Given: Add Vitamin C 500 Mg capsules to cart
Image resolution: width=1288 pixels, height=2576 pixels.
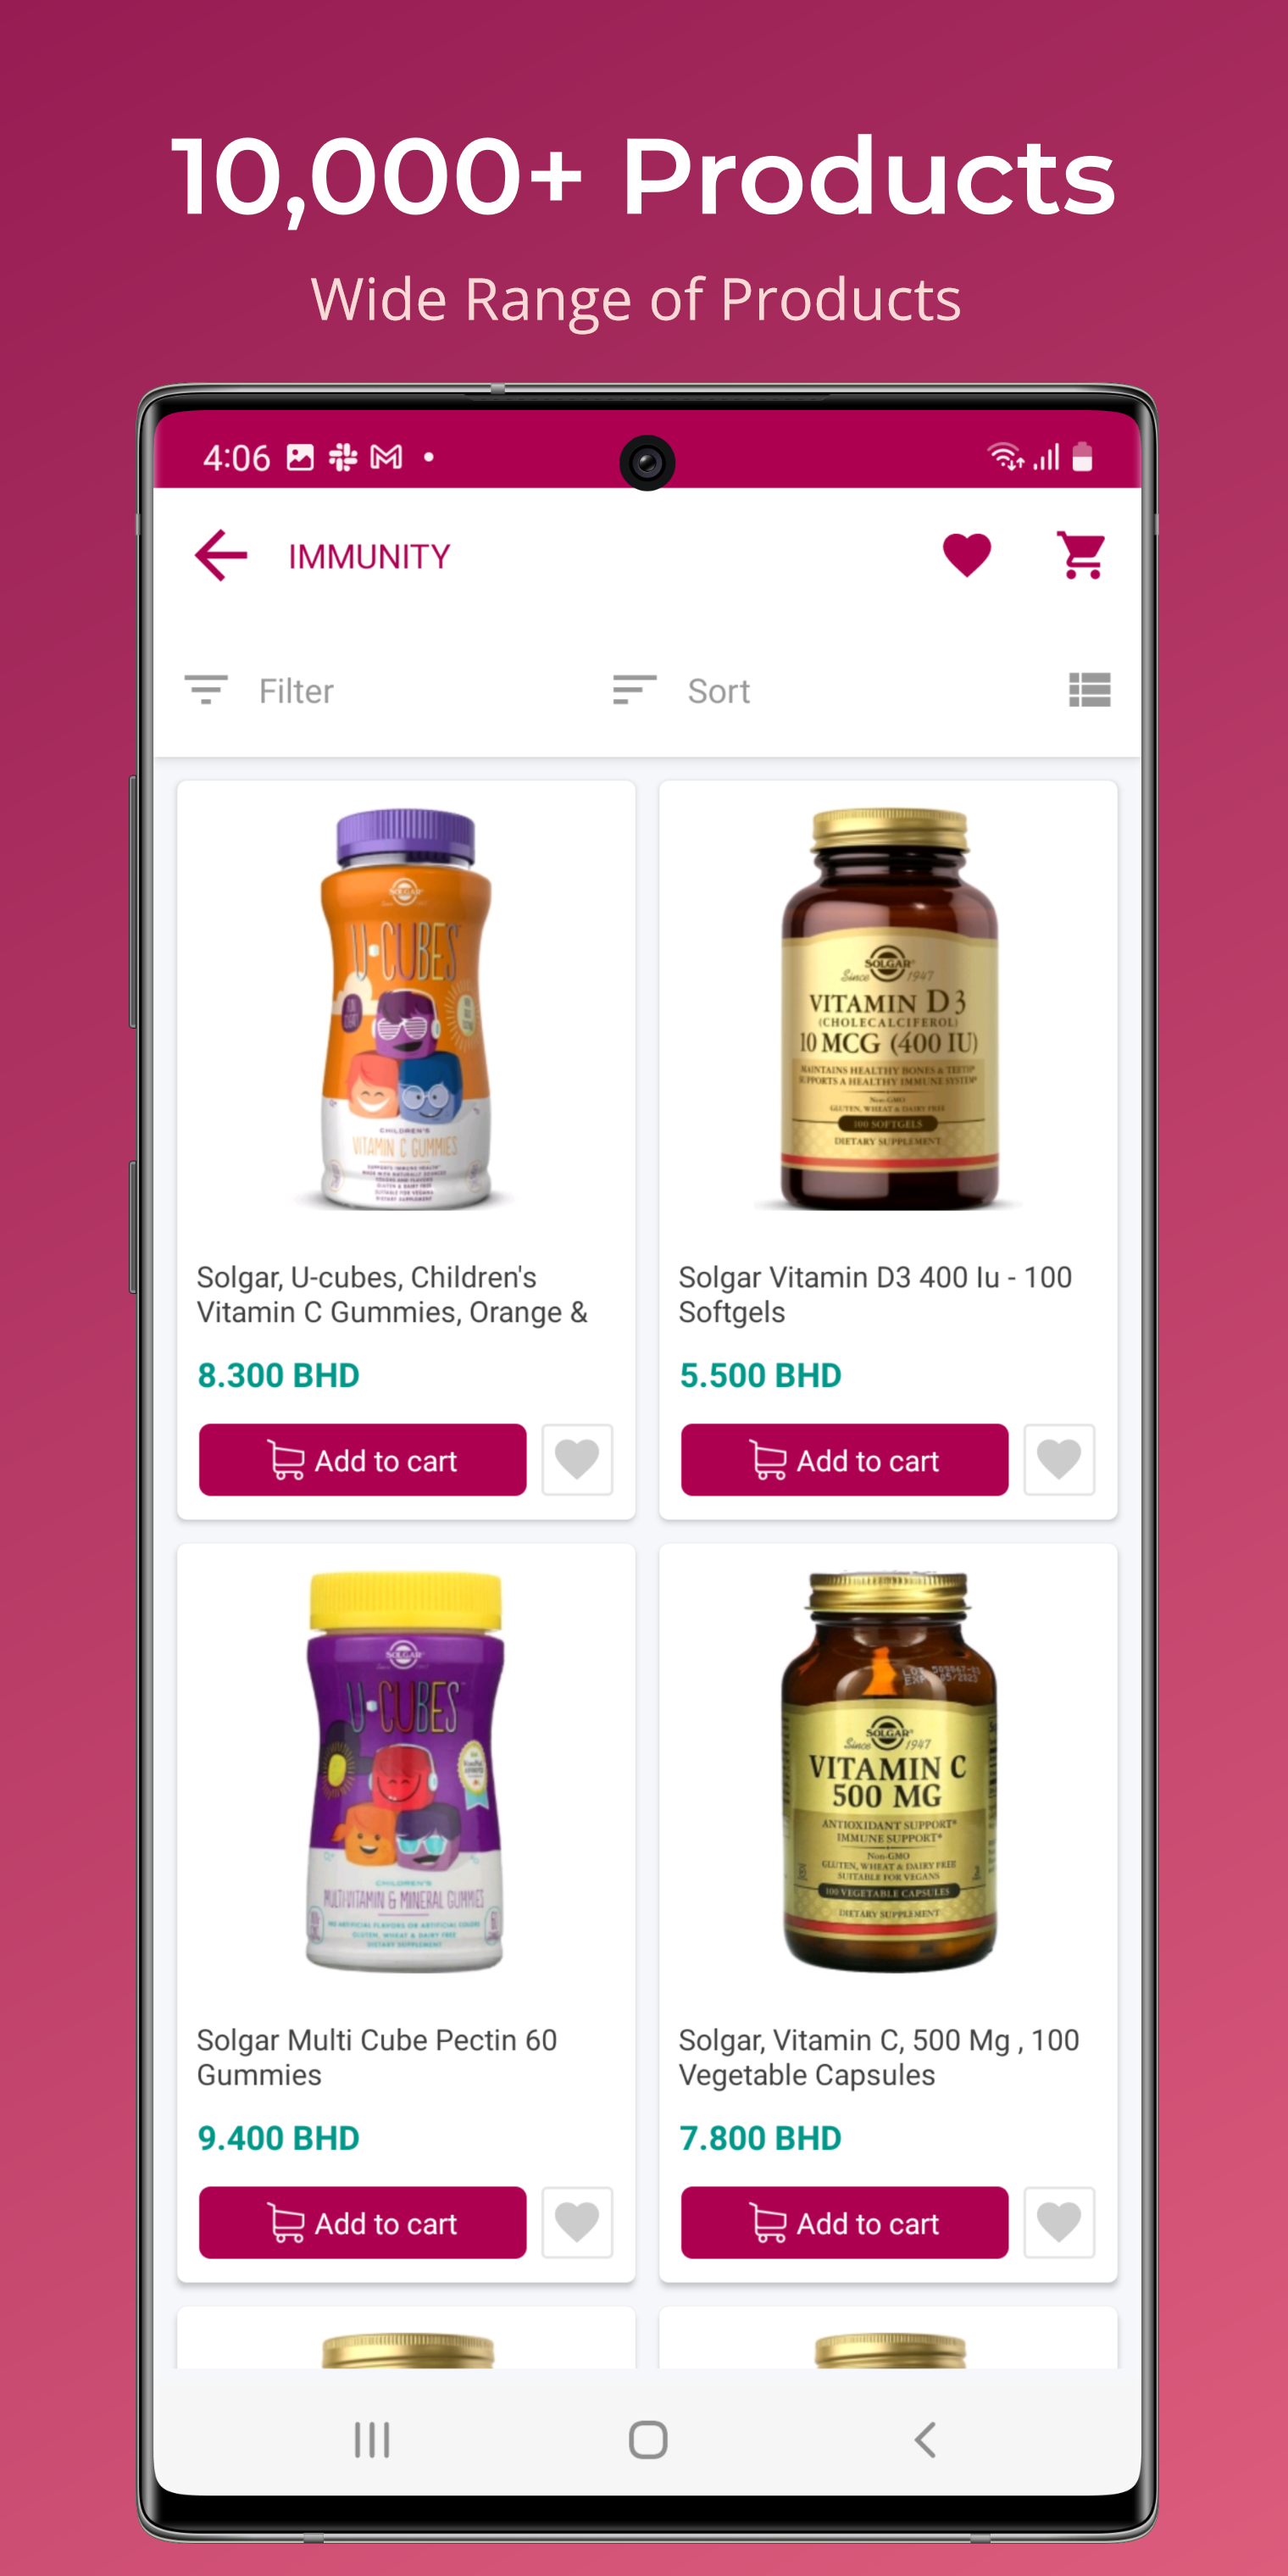Looking at the screenshot, I should pos(844,2223).
